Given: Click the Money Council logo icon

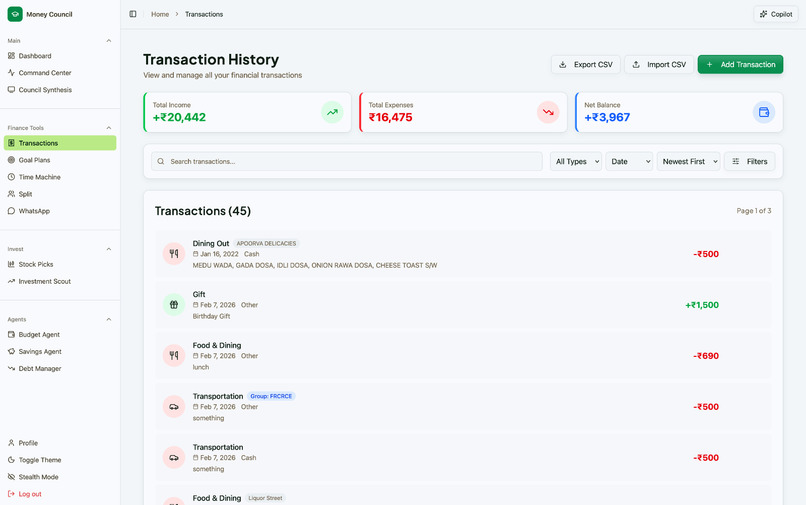Looking at the screenshot, I should tap(15, 14).
